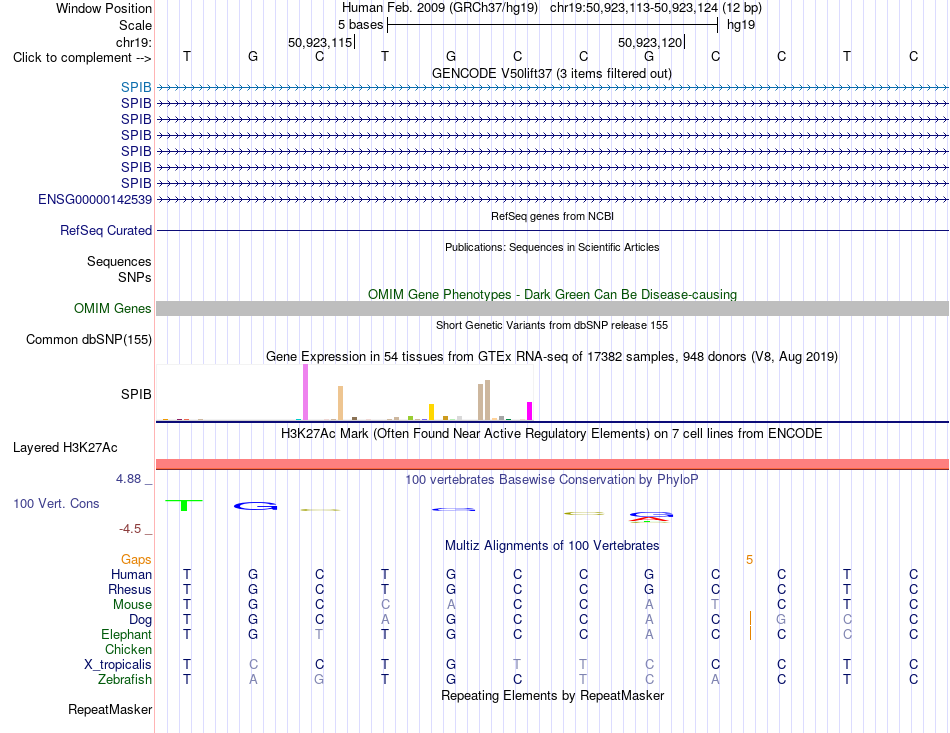The height and width of the screenshot is (733, 950).
Task: Open 'Repeating Elements by RepeatMasker' title
Action: (x=552, y=695)
